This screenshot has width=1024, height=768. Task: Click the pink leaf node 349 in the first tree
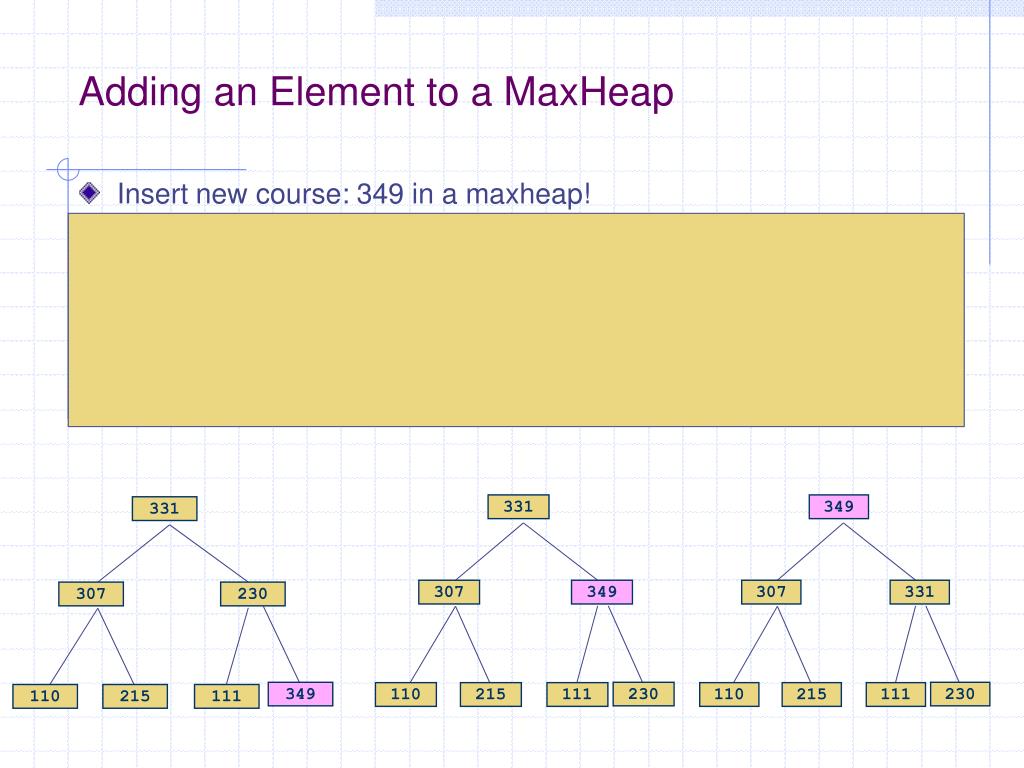pos(300,694)
